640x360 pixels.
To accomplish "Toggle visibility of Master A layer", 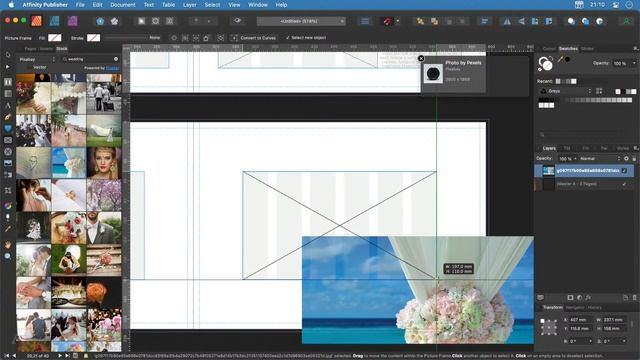I will click(x=624, y=184).
